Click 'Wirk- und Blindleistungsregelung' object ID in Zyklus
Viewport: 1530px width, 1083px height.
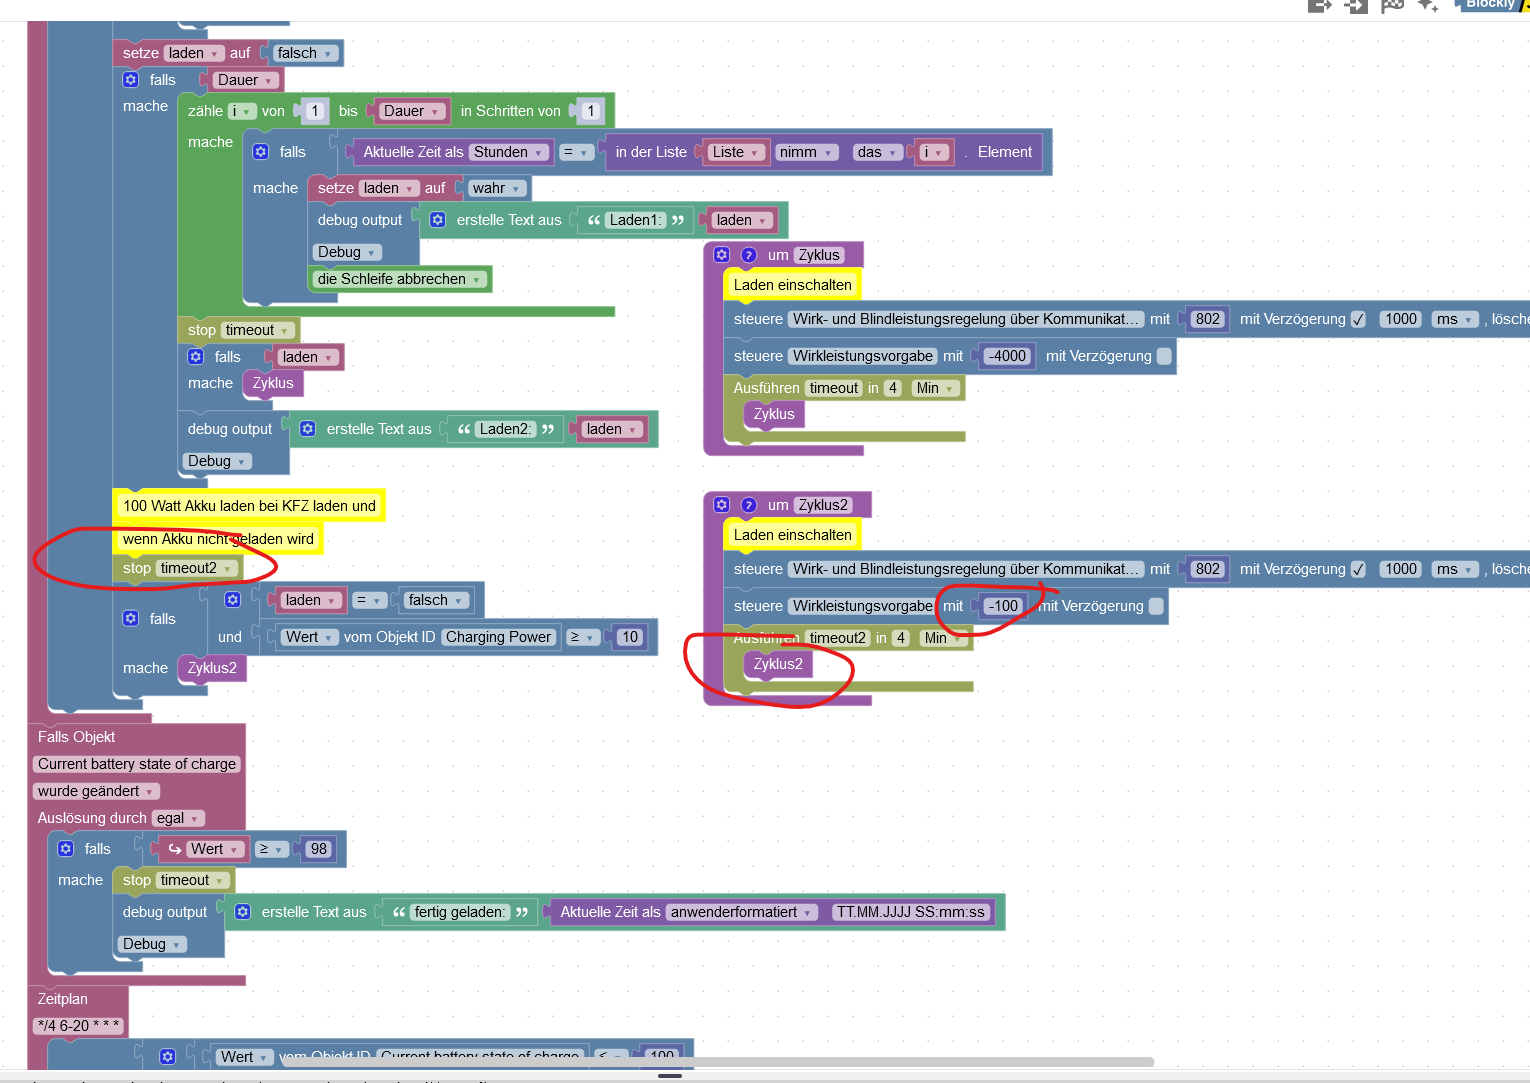966,319
